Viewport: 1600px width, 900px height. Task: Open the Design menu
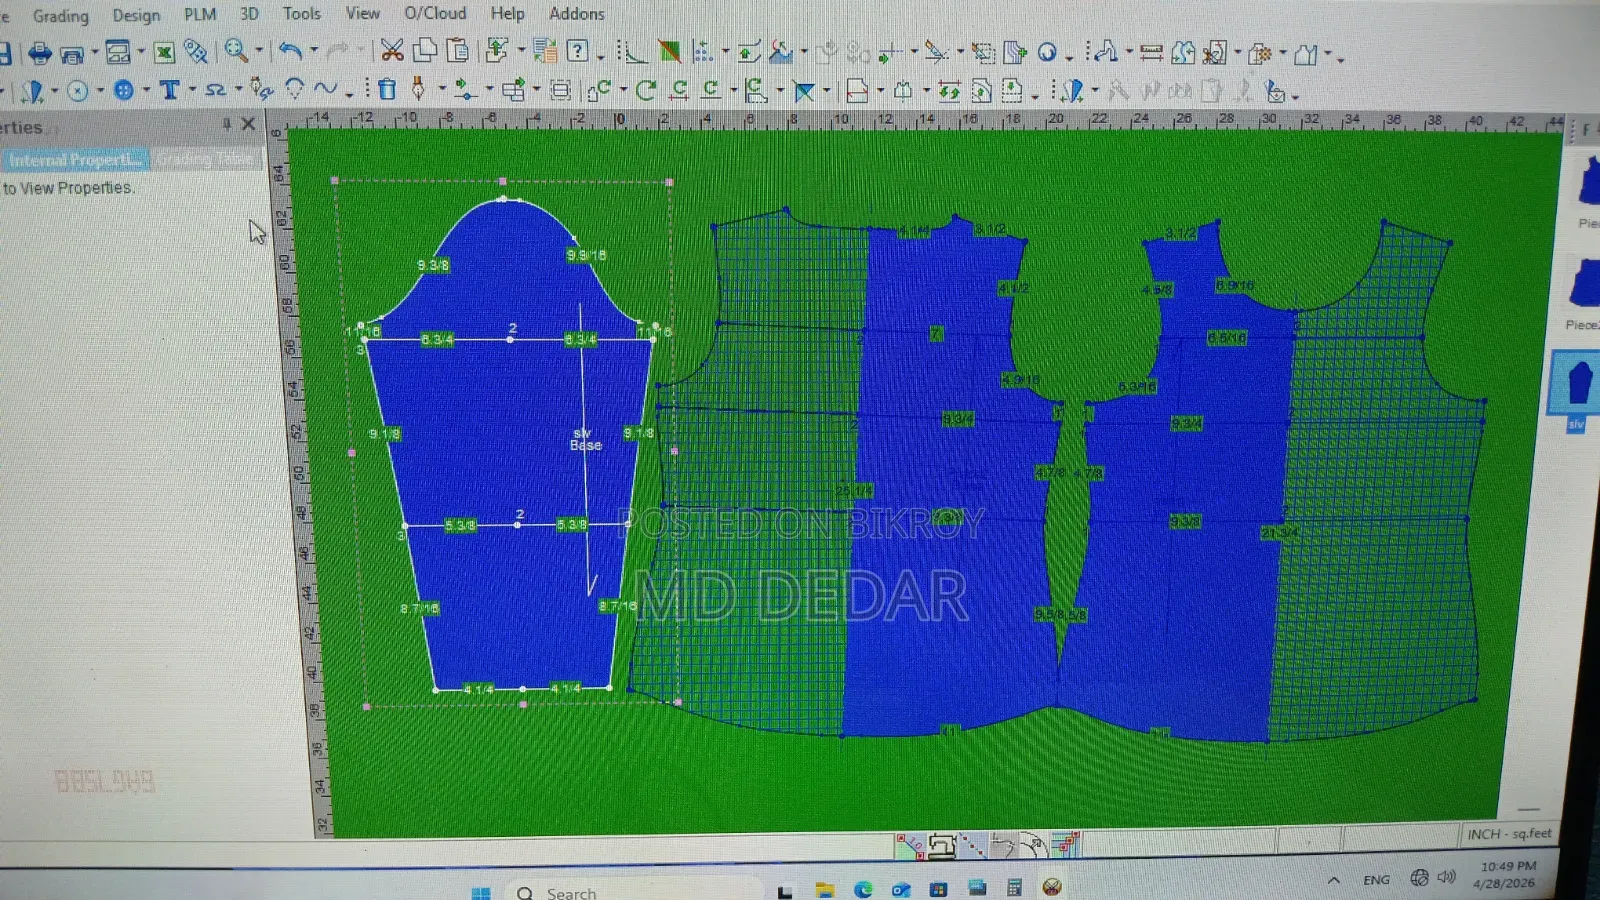(136, 15)
